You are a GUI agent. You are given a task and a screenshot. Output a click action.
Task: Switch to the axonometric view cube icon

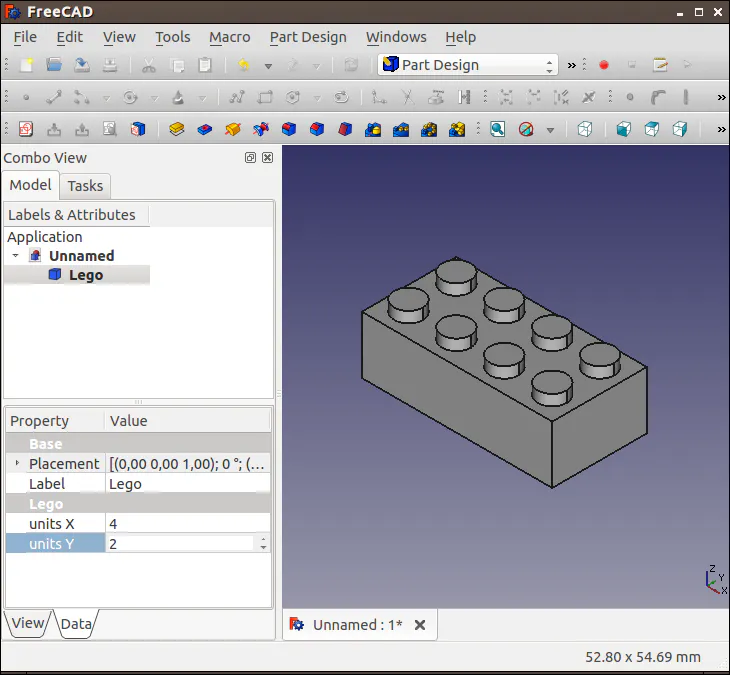[x=586, y=129]
